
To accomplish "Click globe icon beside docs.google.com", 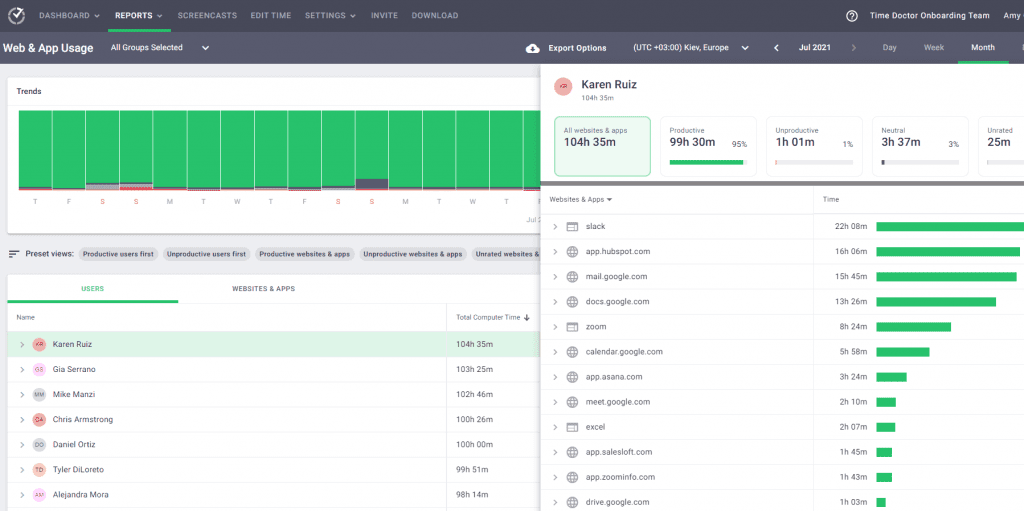I will pyautogui.click(x=572, y=302).
